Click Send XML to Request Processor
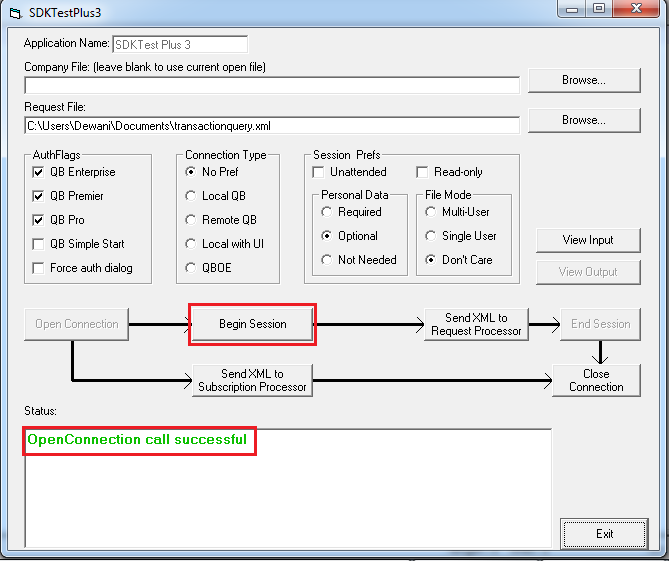The image size is (669, 561). coord(476,324)
